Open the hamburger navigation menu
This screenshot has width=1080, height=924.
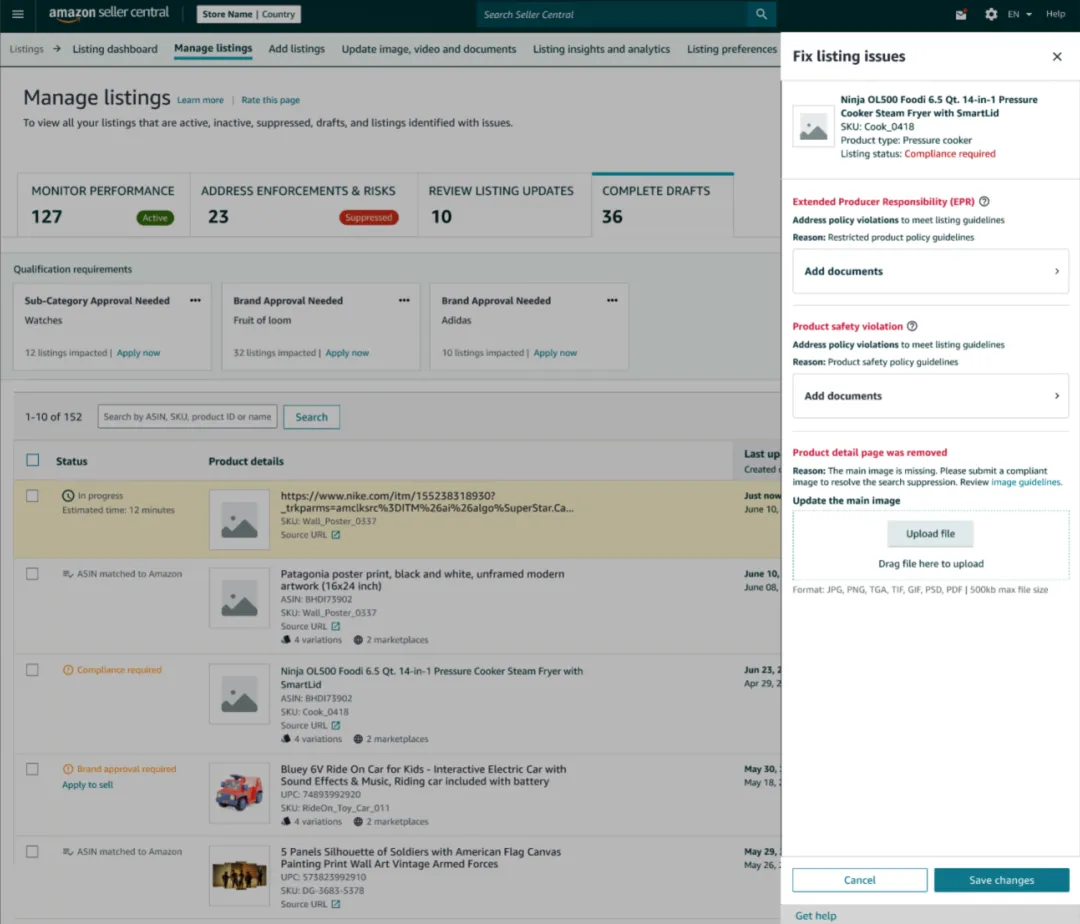(x=17, y=14)
